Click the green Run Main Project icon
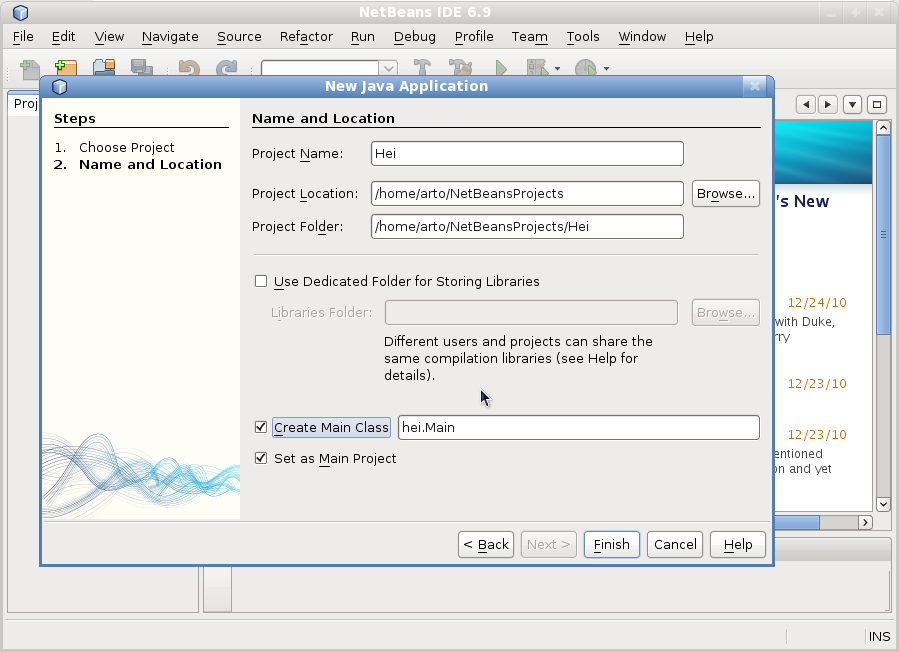Viewport: 899px width, 652px height. click(x=501, y=68)
